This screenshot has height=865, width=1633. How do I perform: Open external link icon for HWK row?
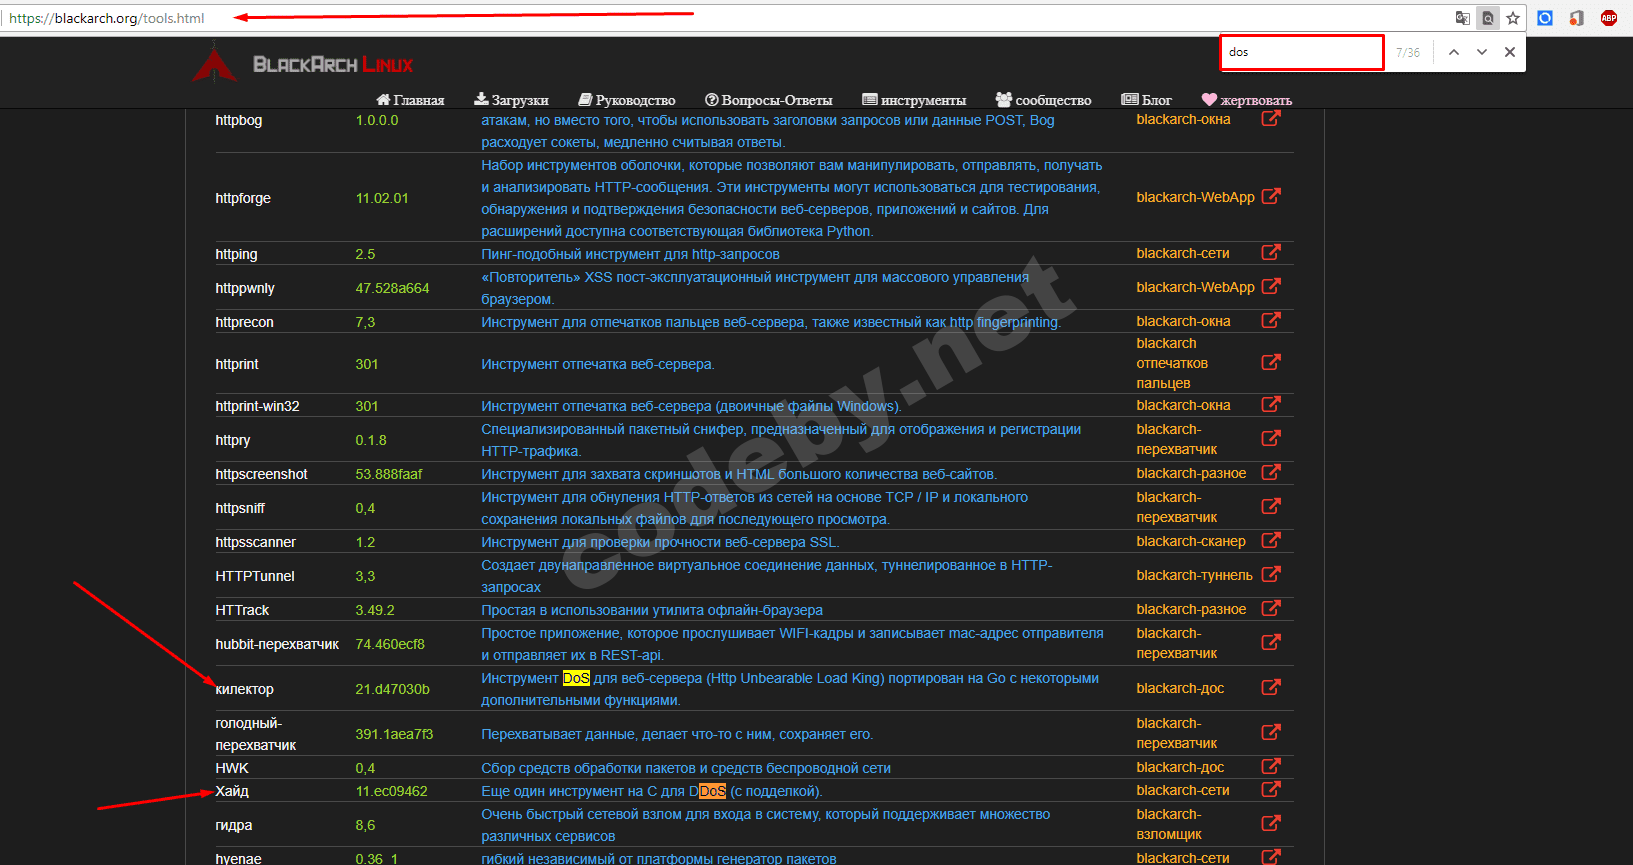click(x=1271, y=766)
